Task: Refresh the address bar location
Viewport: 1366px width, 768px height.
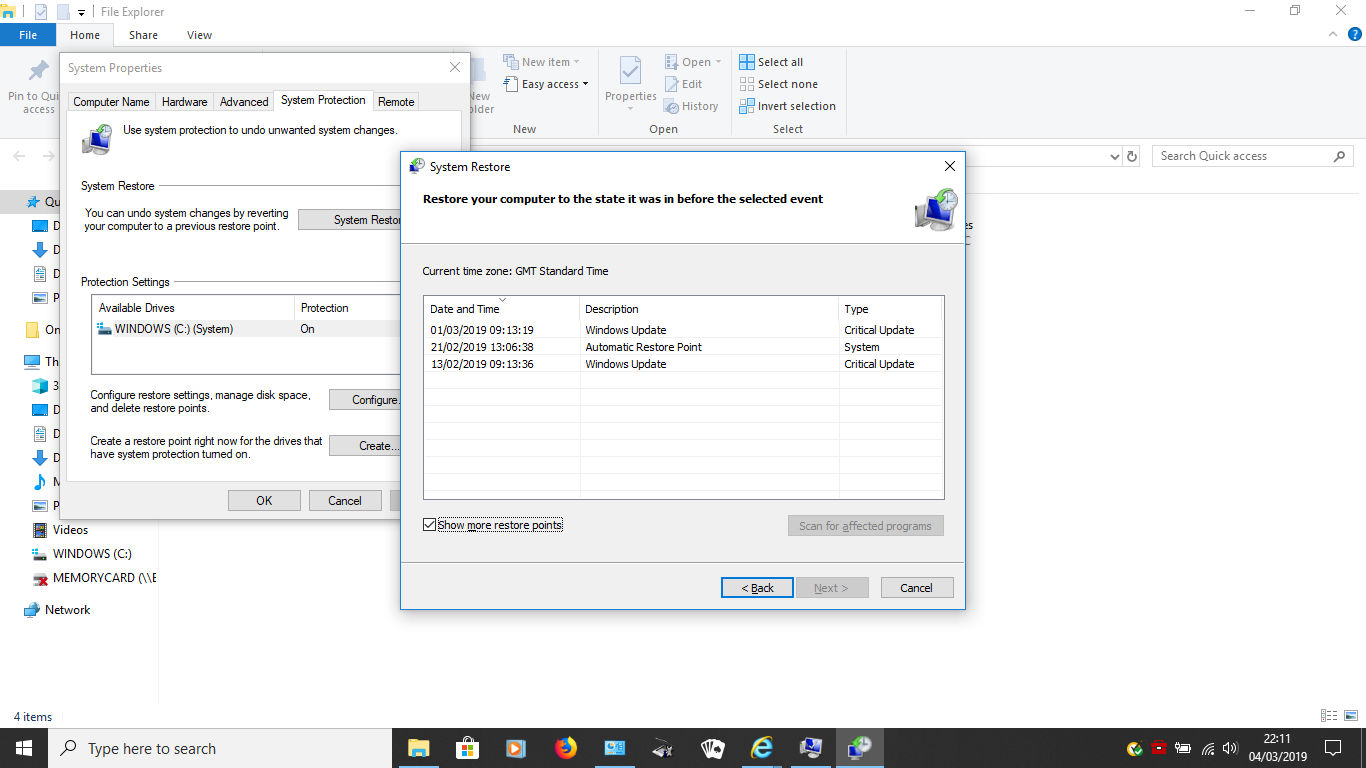Action: coord(1132,157)
